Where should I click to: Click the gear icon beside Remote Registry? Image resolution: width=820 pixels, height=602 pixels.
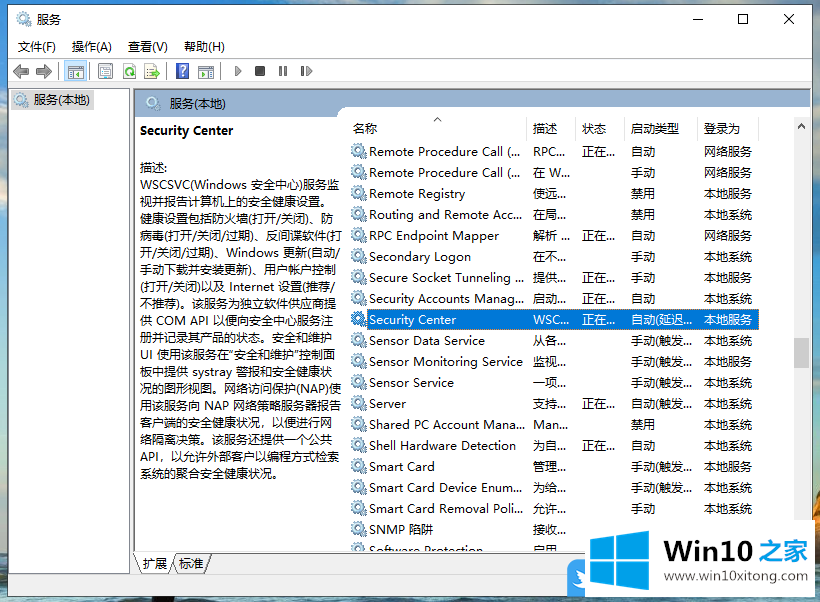click(x=358, y=193)
